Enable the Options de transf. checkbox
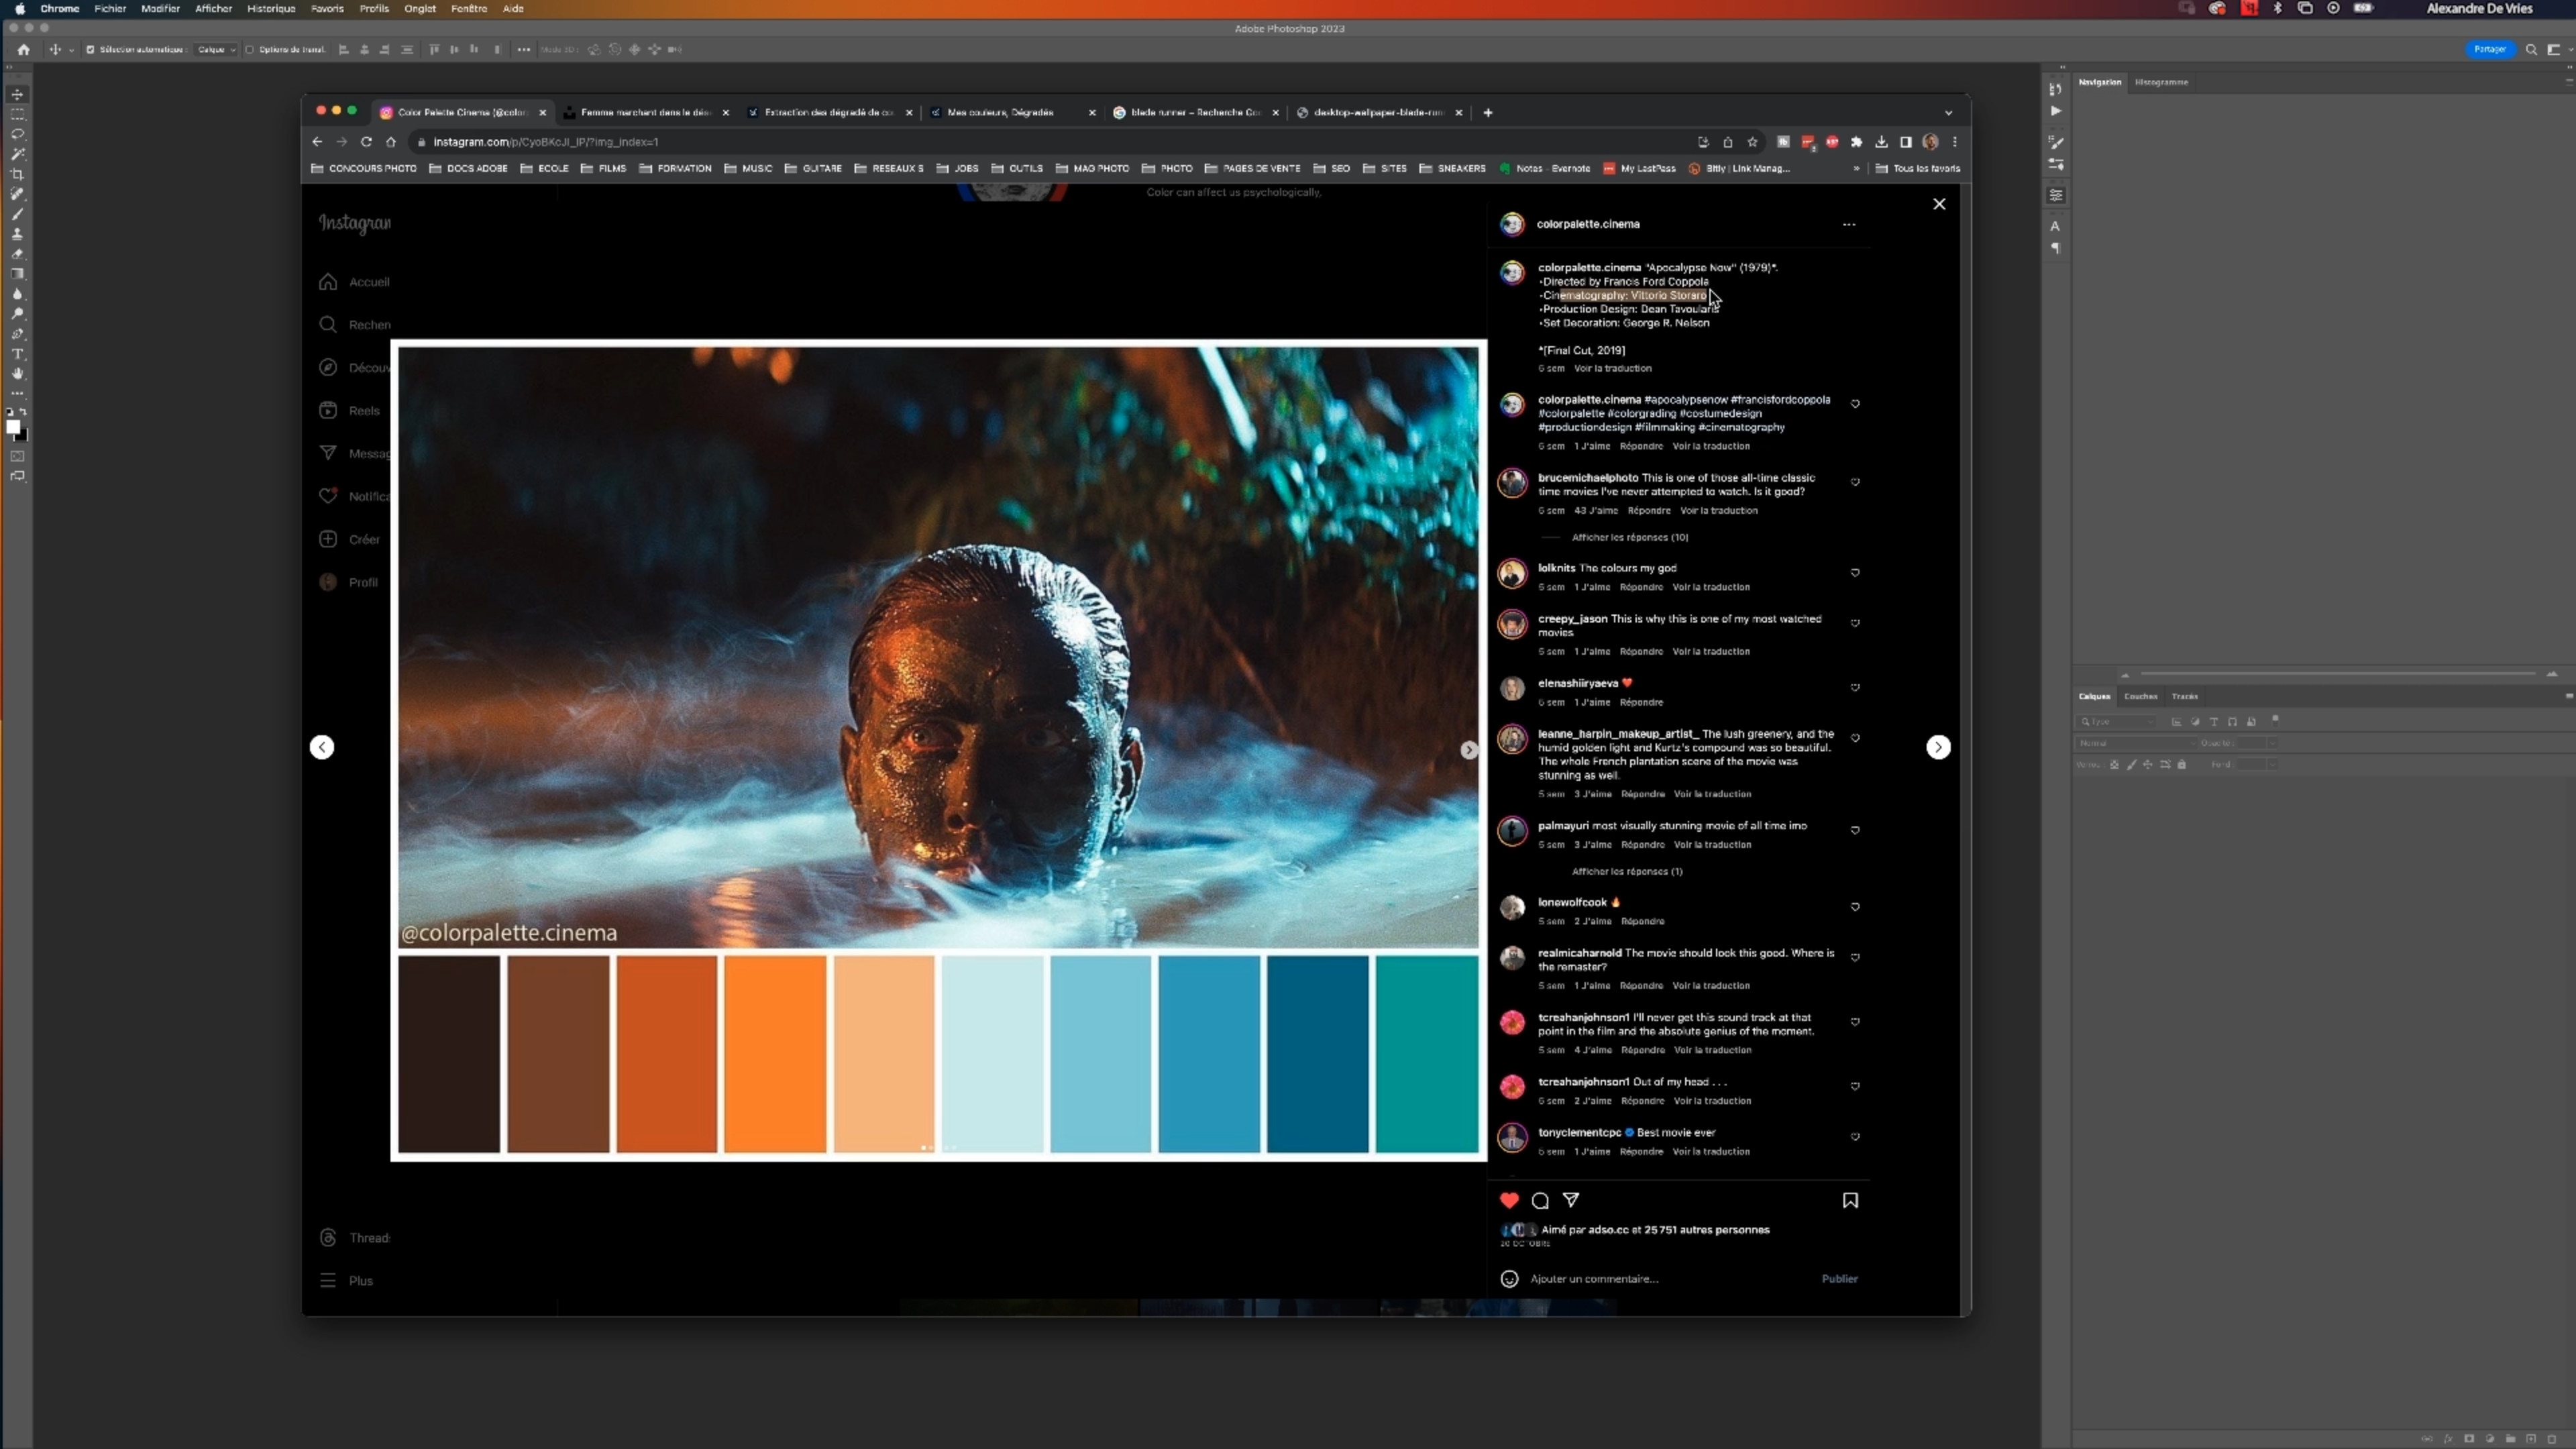Image resolution: width=2576 pixels, height=1449 pixels. coord(250,49)
